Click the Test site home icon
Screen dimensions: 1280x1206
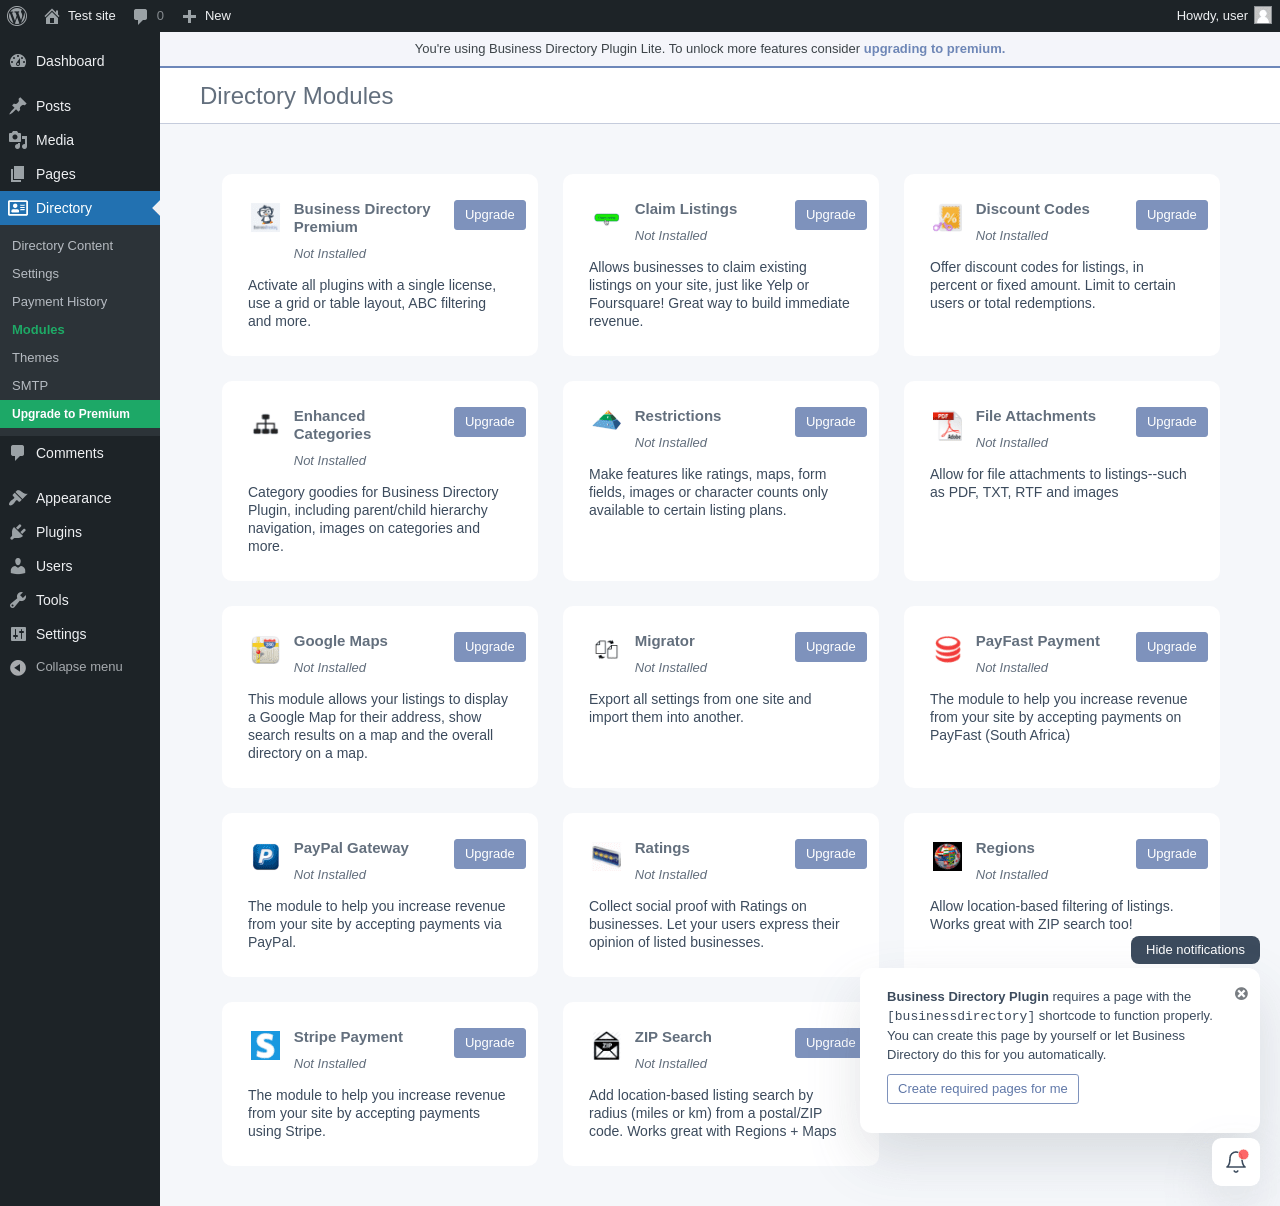52,16
